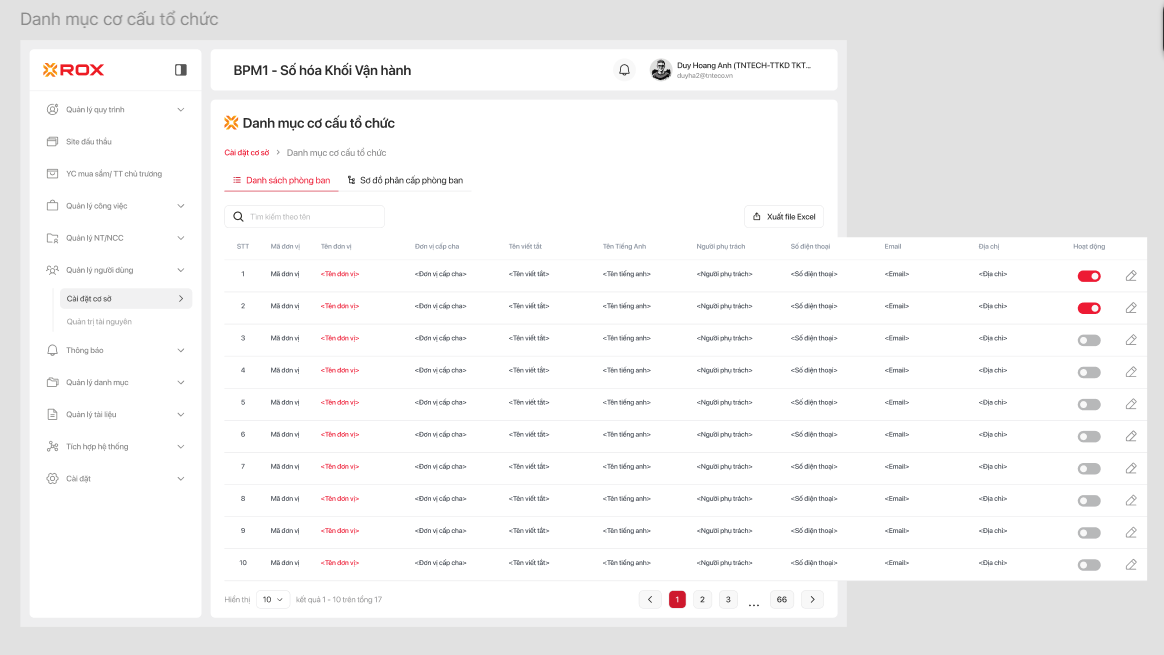Enable the Hoạt động toggle in row 3
This screenshot has height=655, width=1164.
[1089, 340]
